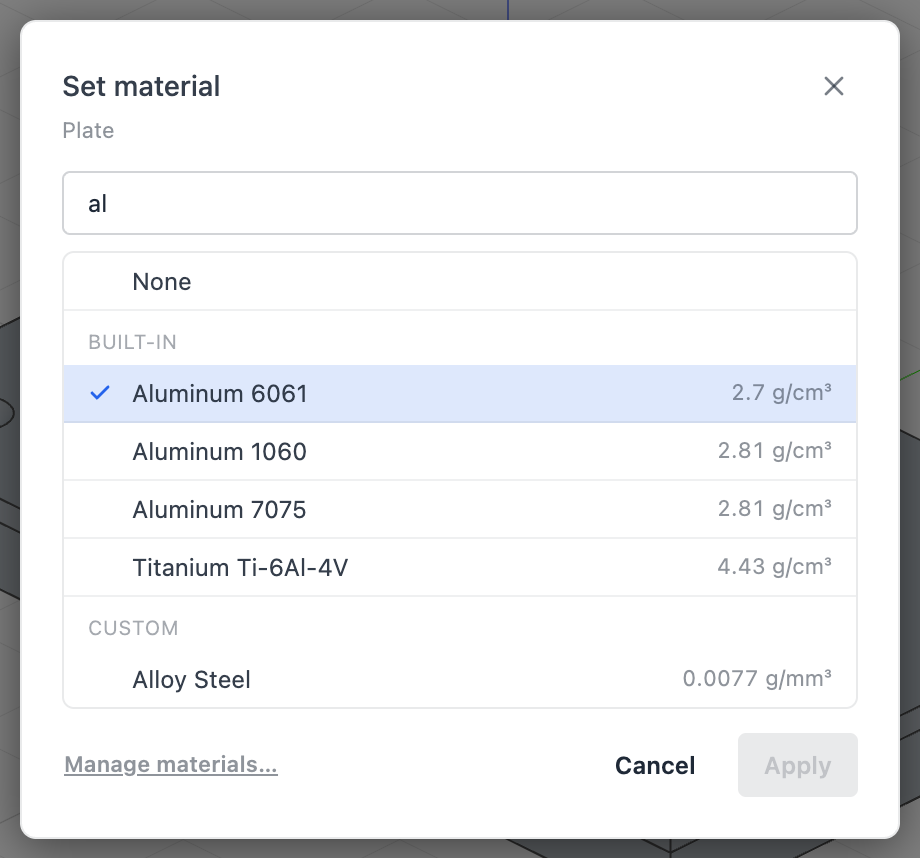
Task: Cancel the material selection
Action: [x=655, y=765]
